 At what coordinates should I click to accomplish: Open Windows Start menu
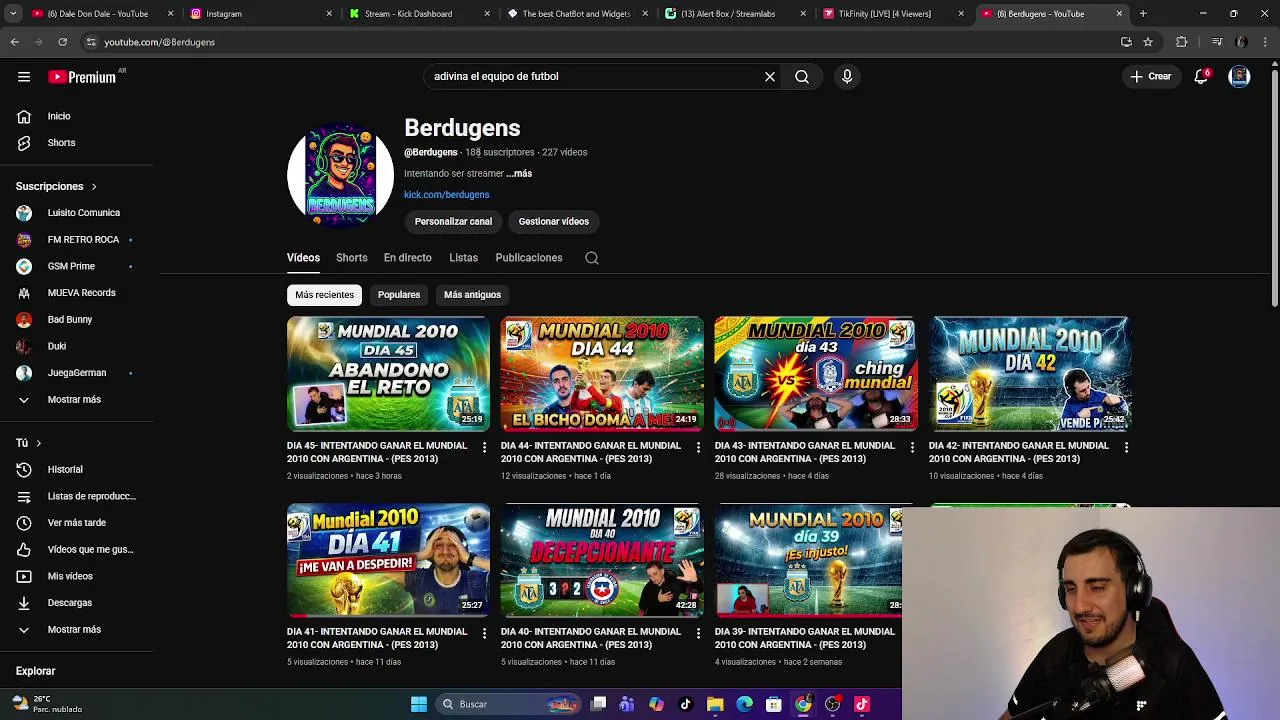(419, 704)
